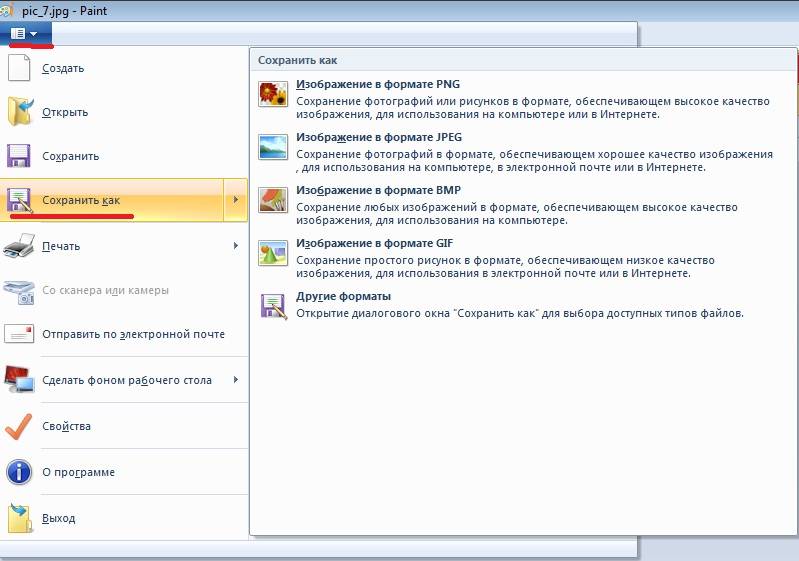Image resolution: width=799 pixels, height=561 pixels.
Task: Click the GIF format picture icon
Action: [273, 253]
